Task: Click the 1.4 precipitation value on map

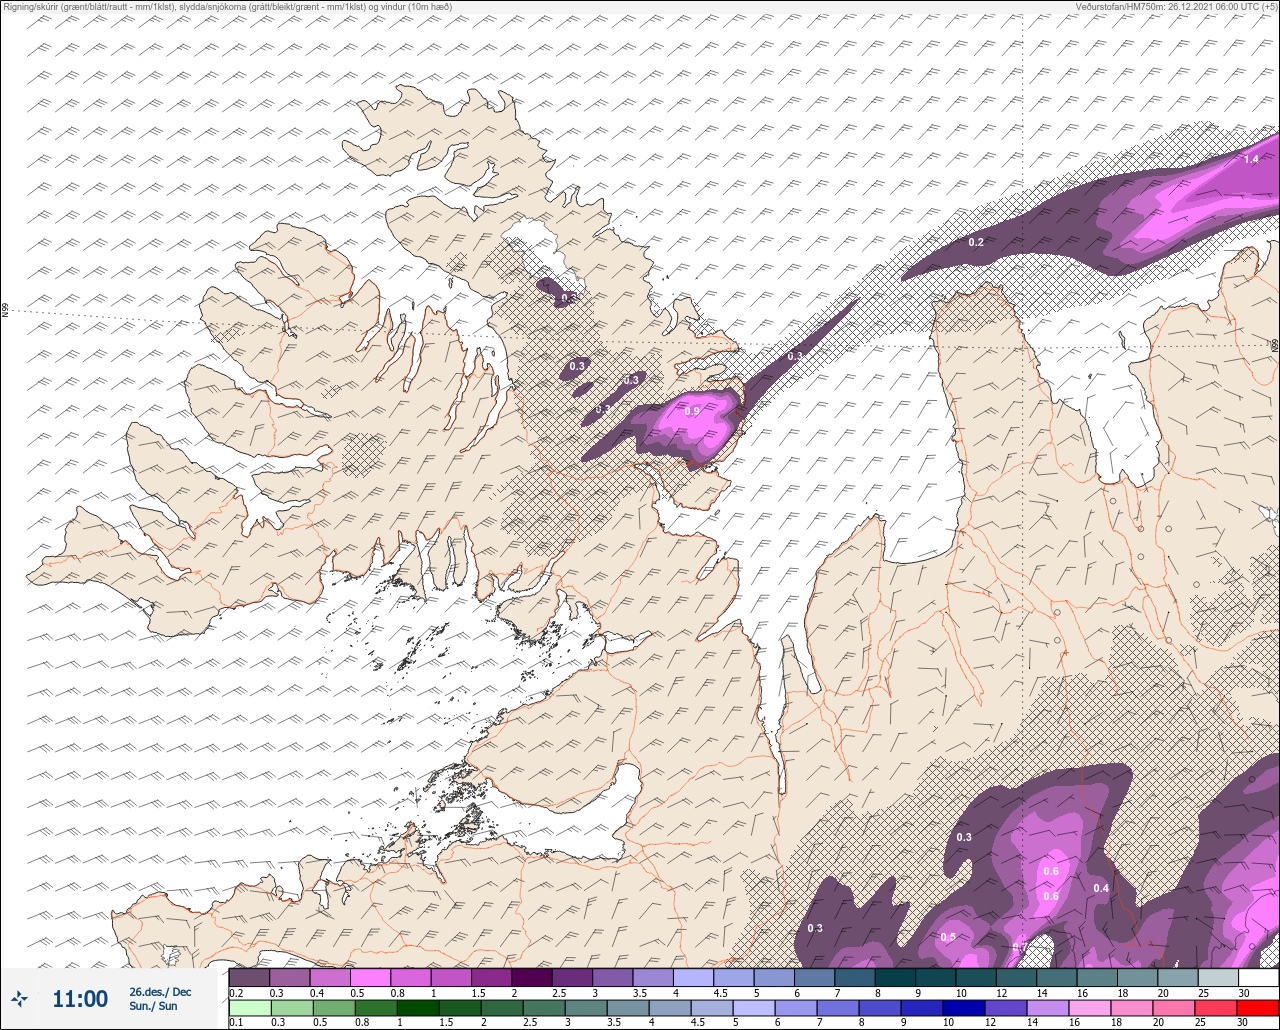Action: tap(1251, 160)
